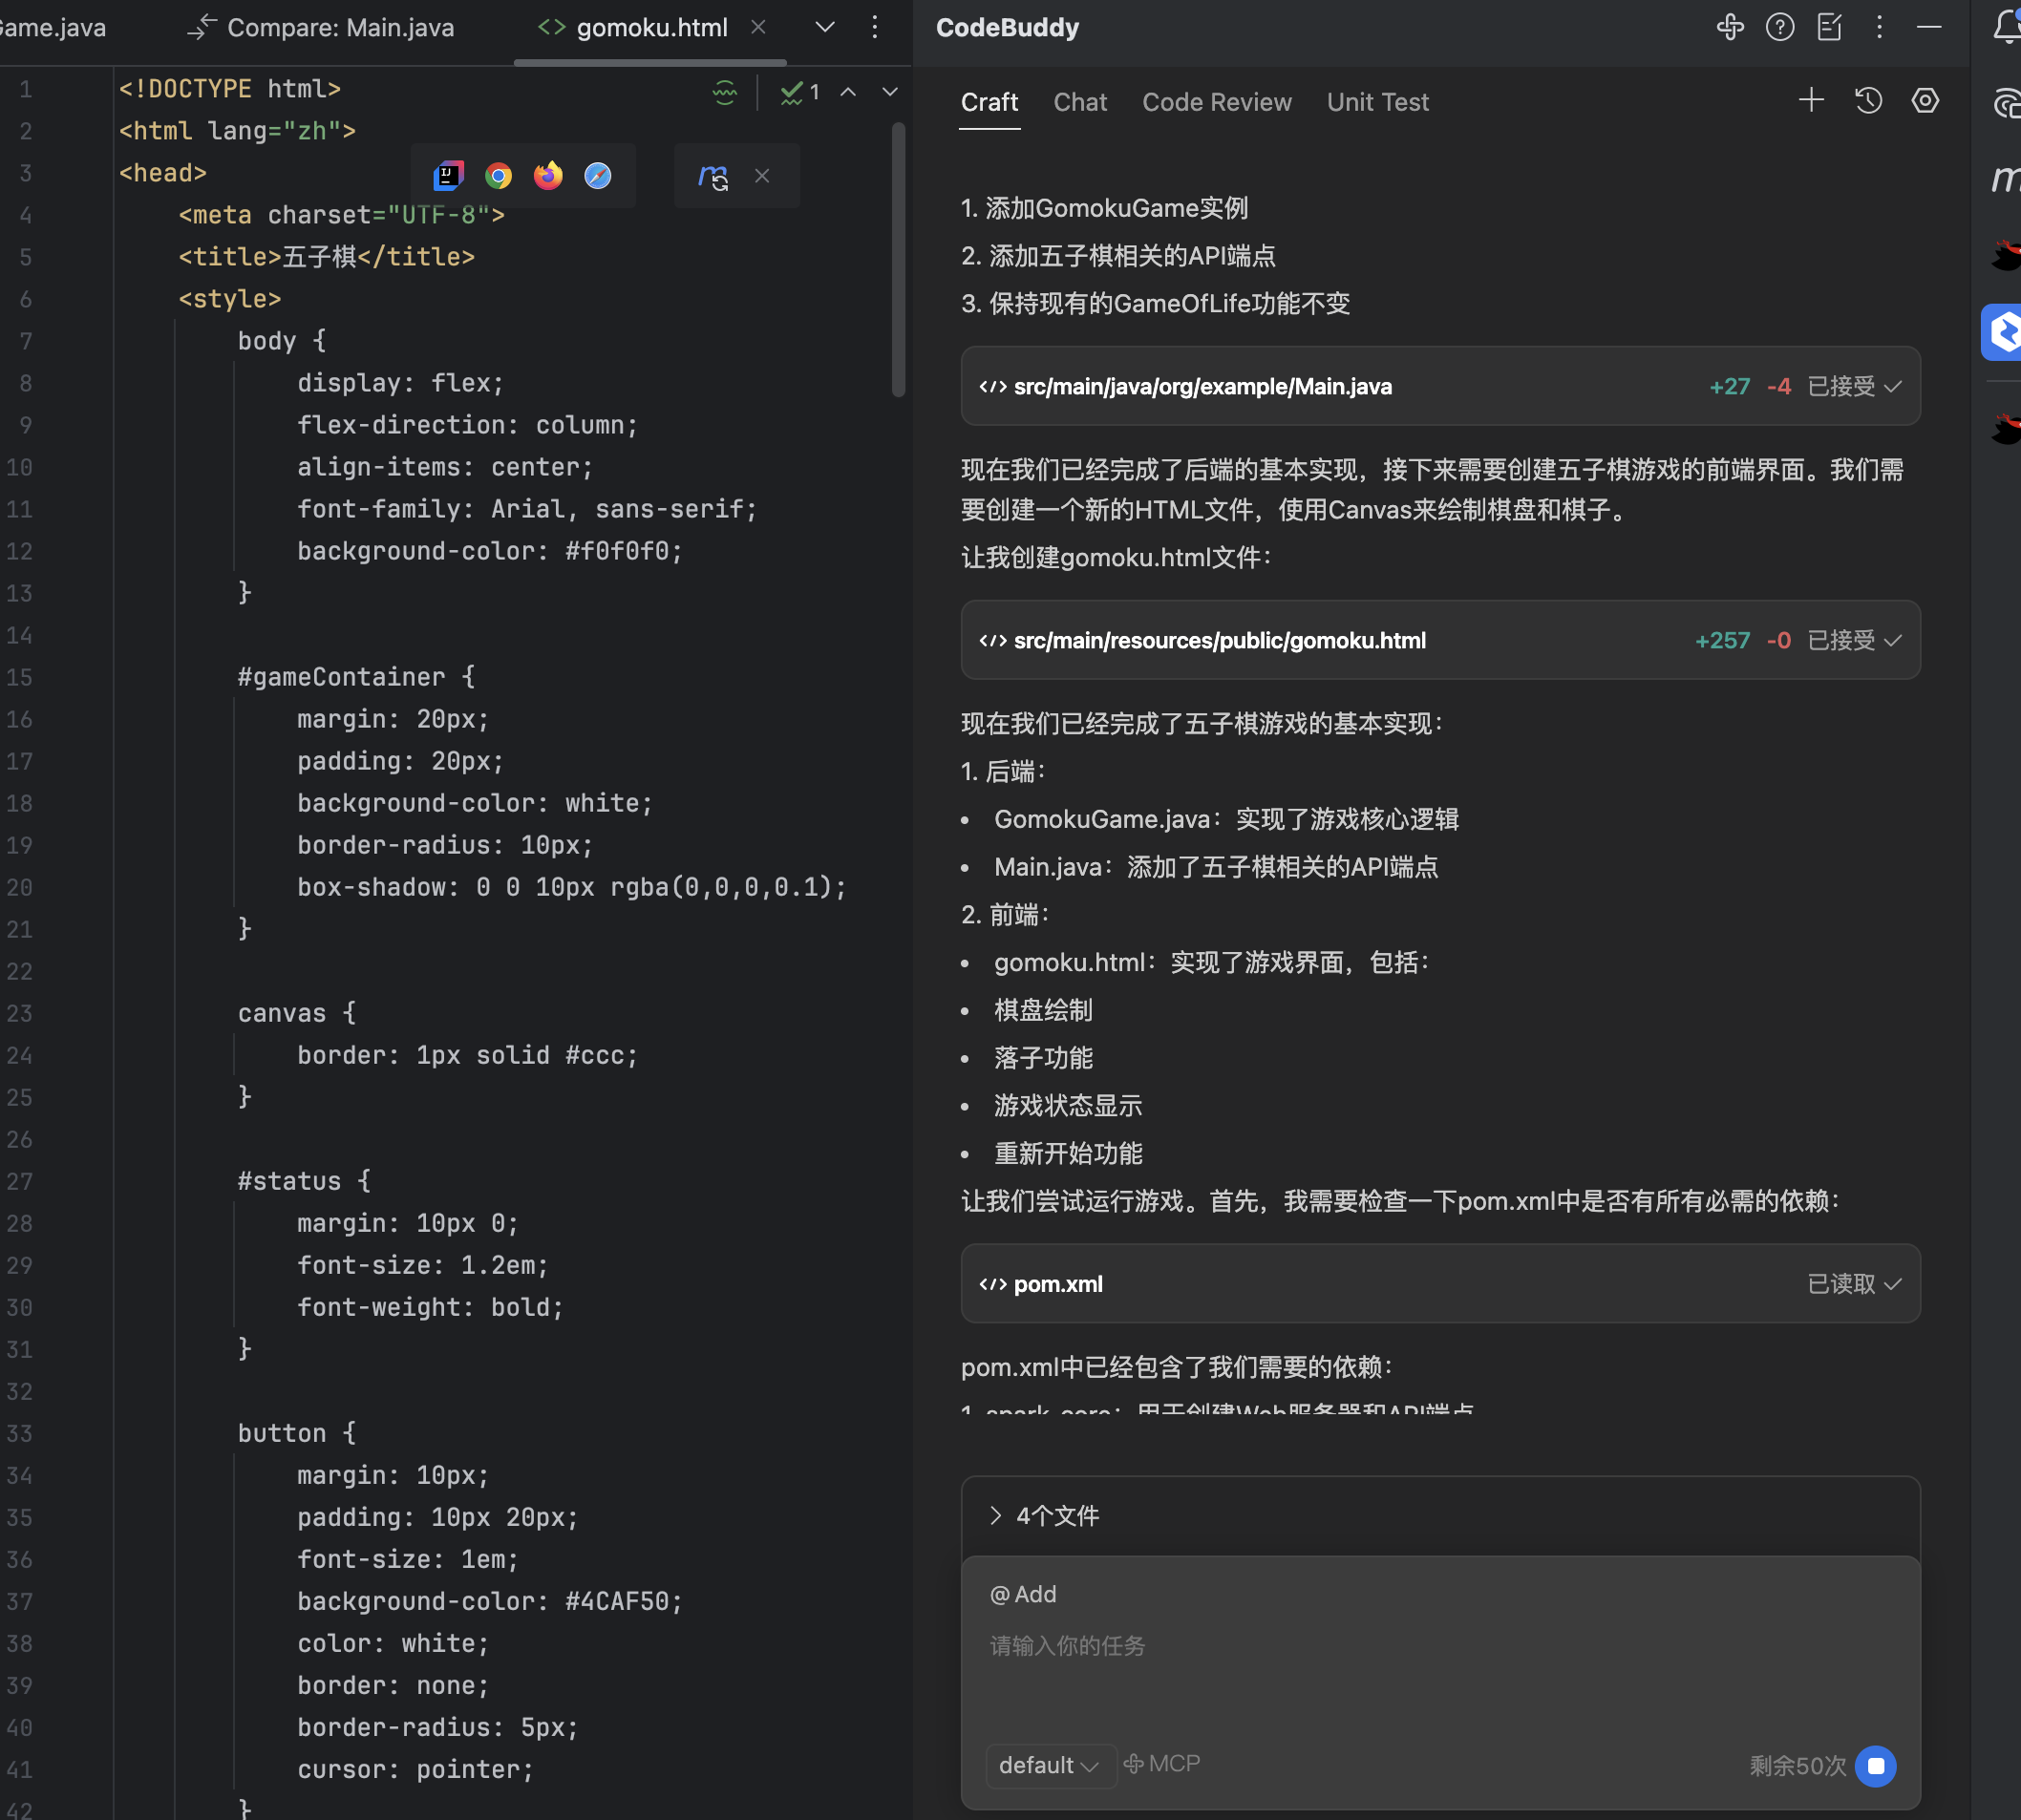Screen dimensions: 2021x1820
Task: Open built-in IntelliJ preview icon
Action: coord(448,176)
